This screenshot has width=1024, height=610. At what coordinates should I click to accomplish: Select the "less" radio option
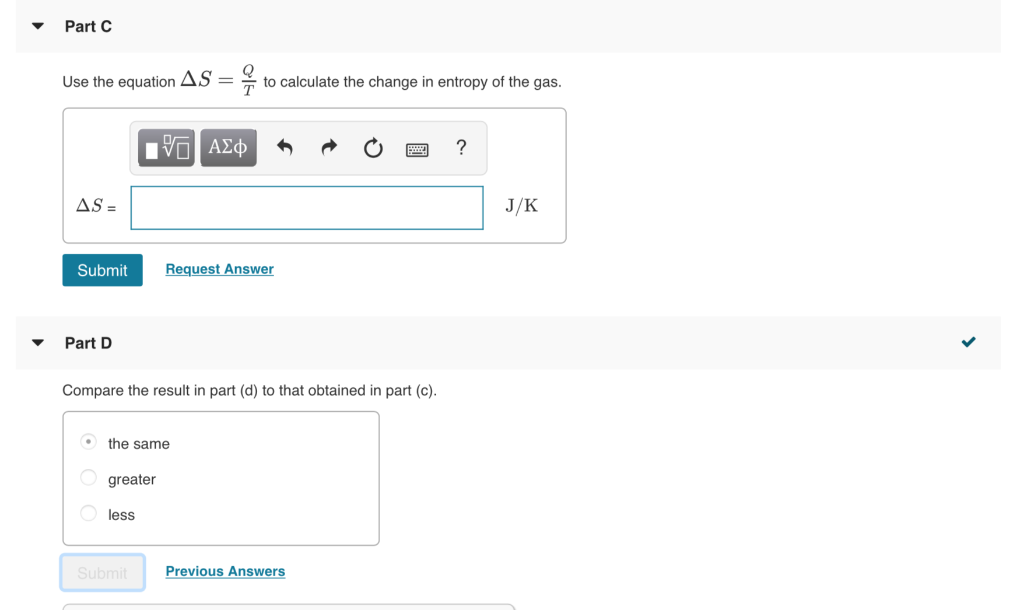[x=88, y=513]
